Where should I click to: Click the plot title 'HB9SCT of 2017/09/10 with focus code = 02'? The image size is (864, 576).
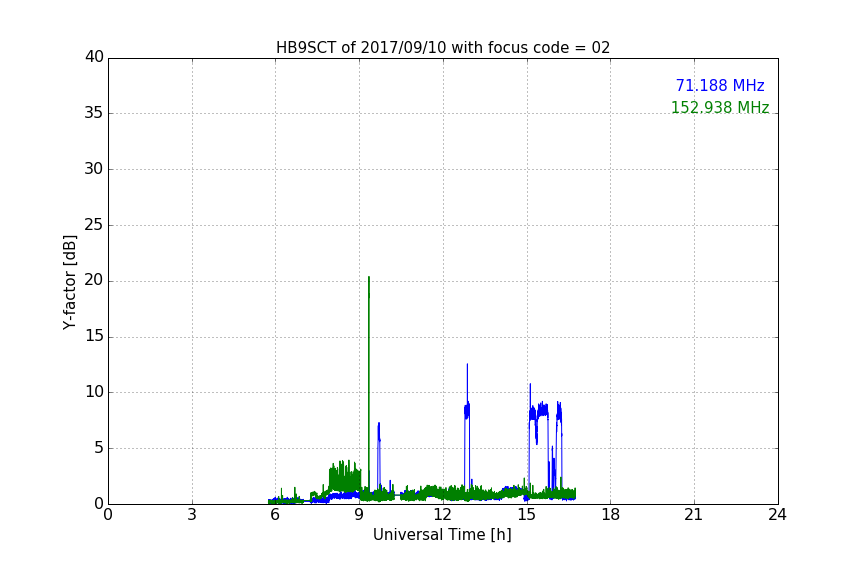click(443, 48)
